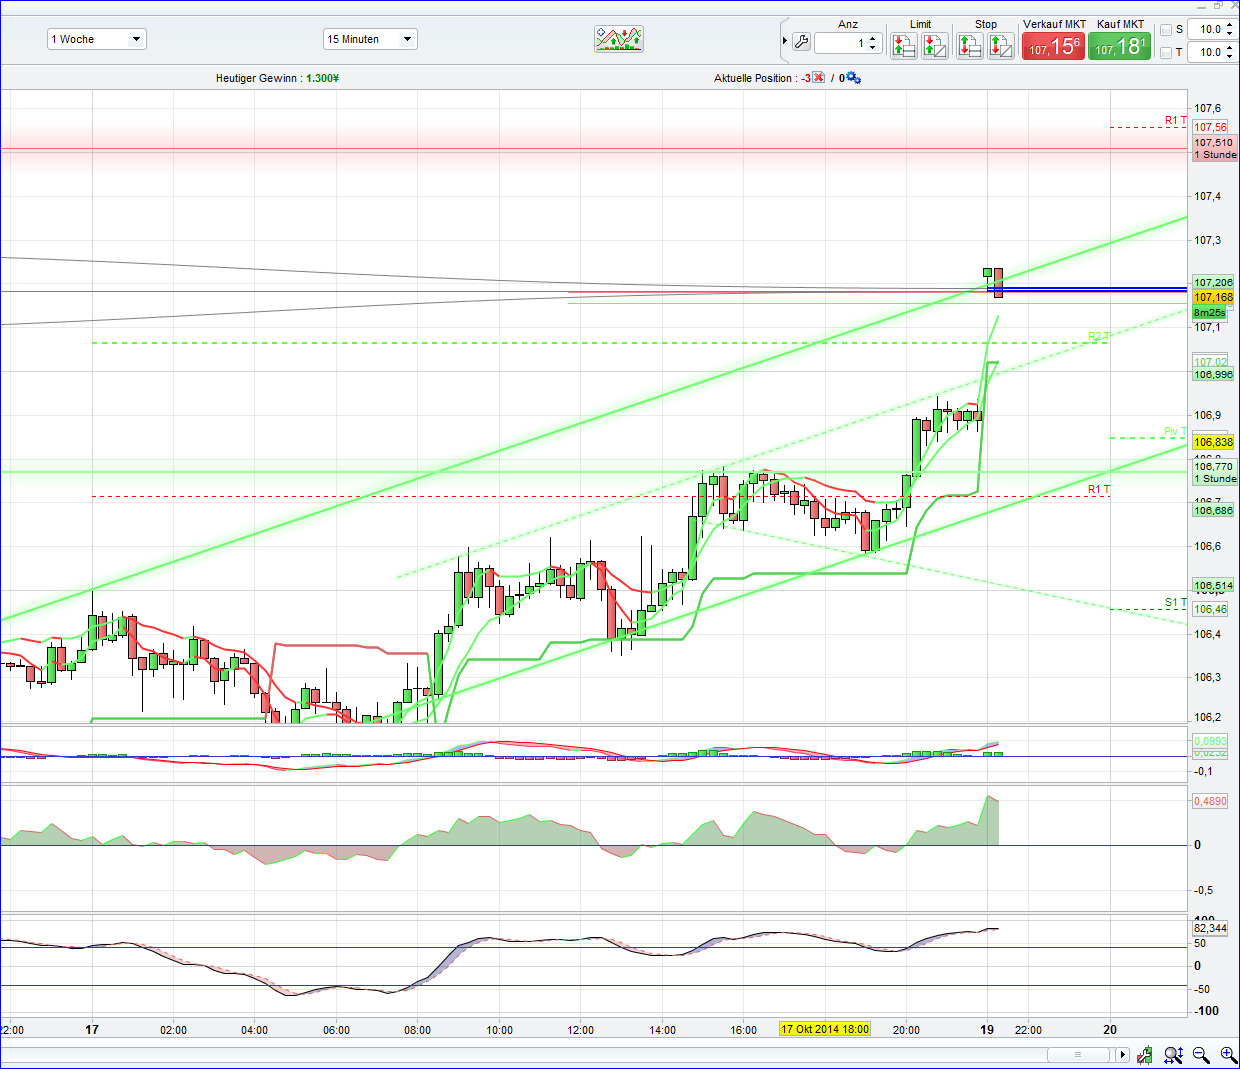Decrease the S value with the down arrow
The width and height of the screenshot is (1240, 1069).
click(x=1231, y=34)
